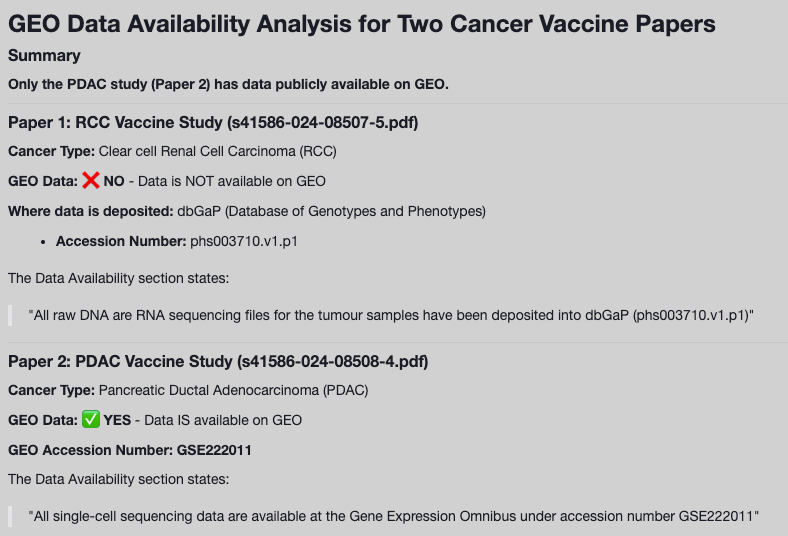Click the GEO Accession Number GSE222011 line

(x=130, y=450)
